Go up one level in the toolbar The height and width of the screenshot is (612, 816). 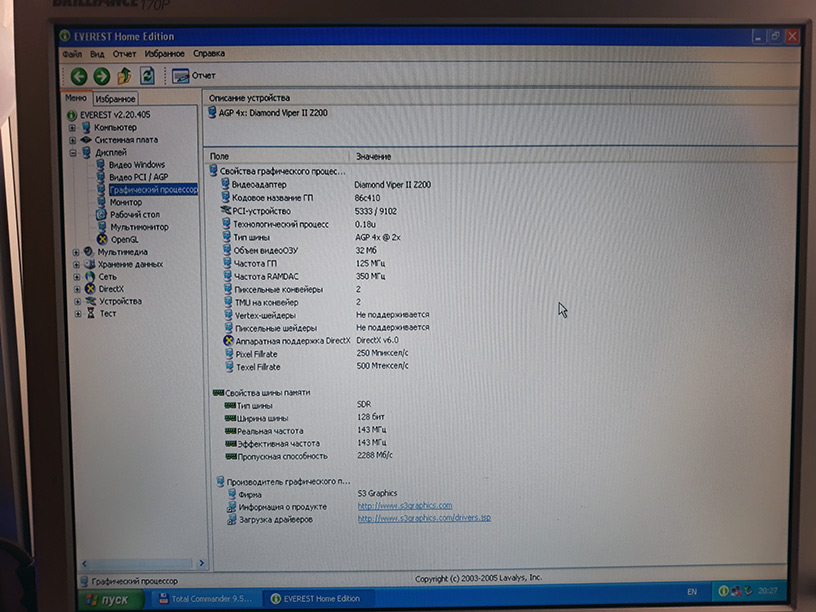pos(124,76)
